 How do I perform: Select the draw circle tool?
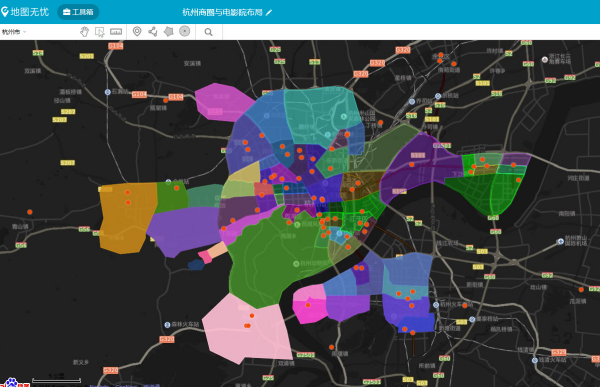pos(184,31)
